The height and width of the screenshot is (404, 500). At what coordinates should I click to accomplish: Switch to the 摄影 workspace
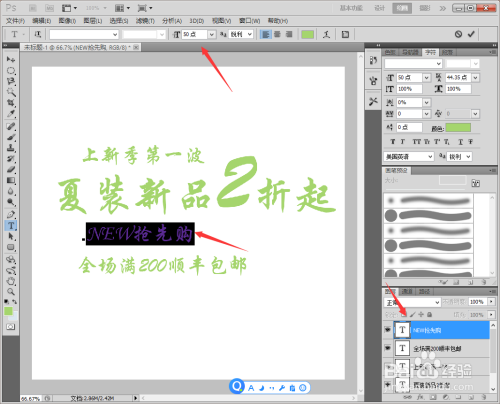[425, 8]
